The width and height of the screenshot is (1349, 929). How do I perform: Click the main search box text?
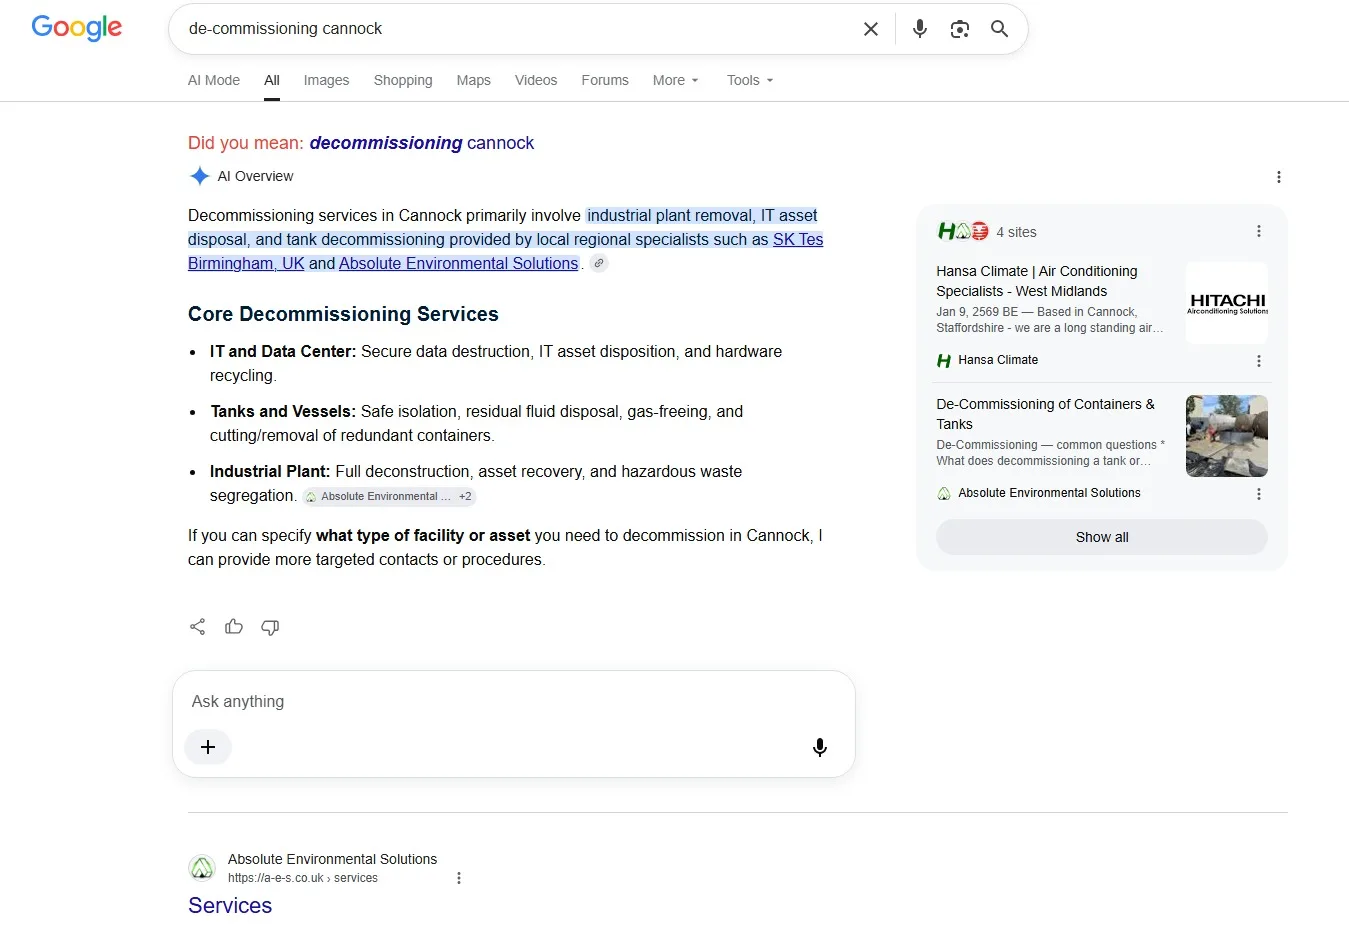pyautogui.click(x=286, y=29)
